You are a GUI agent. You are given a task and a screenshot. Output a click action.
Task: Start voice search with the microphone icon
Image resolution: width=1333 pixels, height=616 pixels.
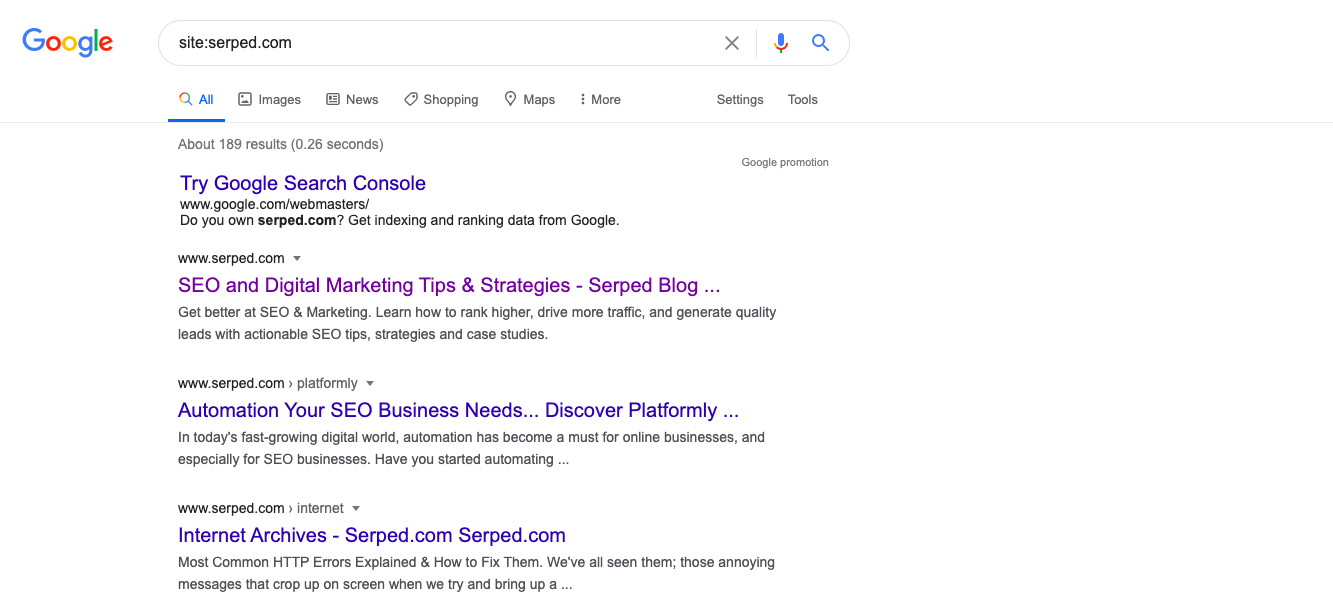click(781, 43)
